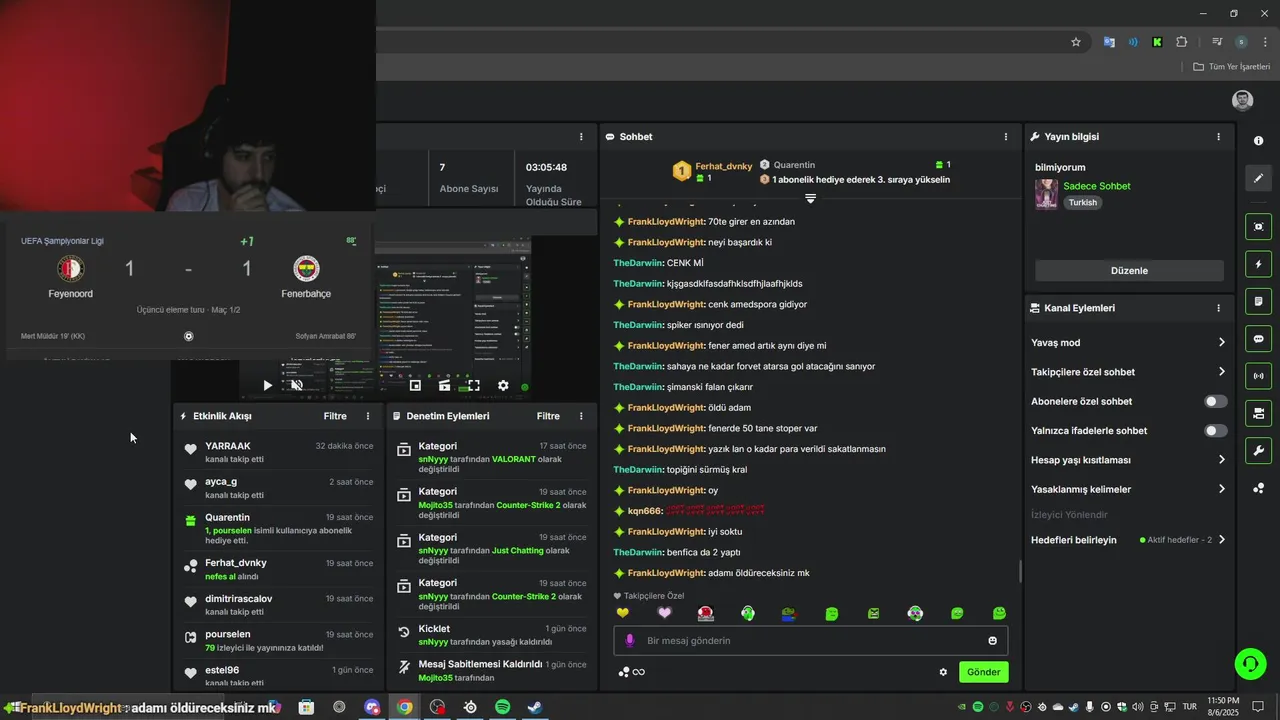Screen dimensions: 1280x720
Task: Toggle the moderation log document sidebar icon
Action: (x=1258, y=301)
